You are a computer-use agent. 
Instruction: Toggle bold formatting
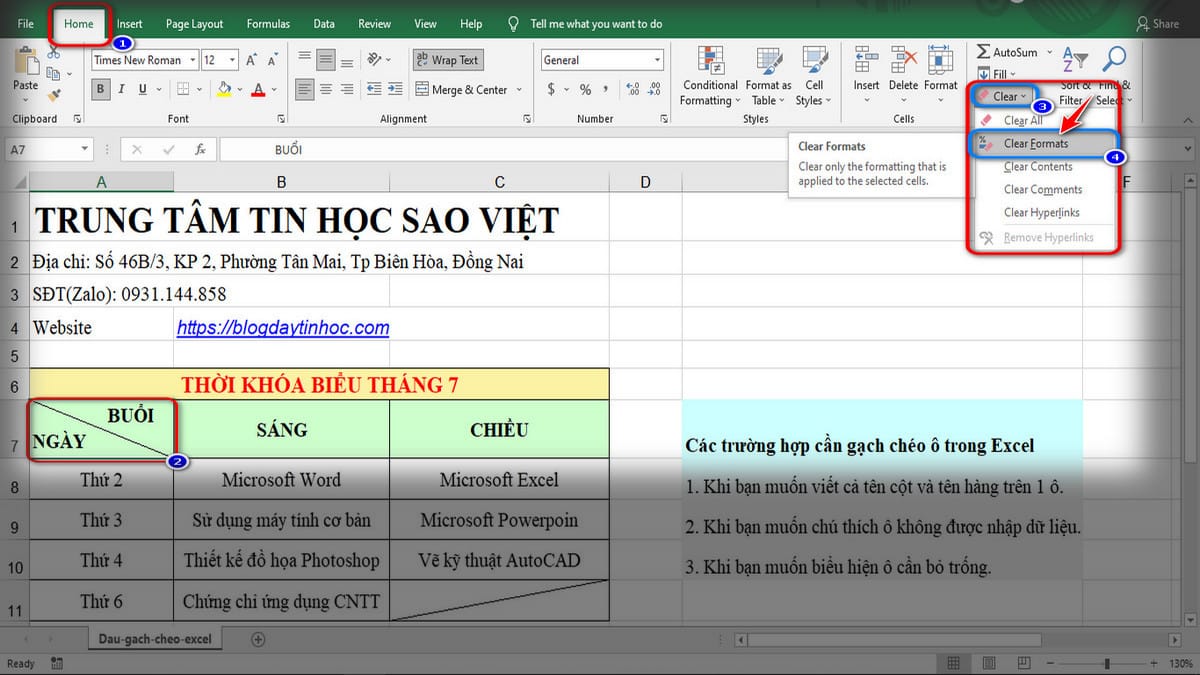pos(99,89)
